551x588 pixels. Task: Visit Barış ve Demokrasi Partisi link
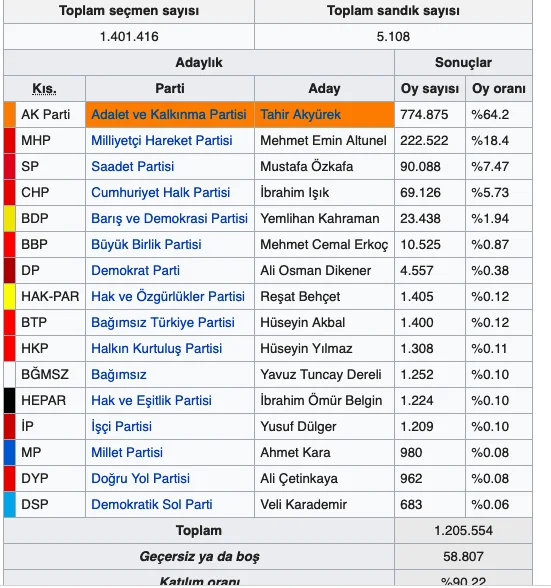coord(170,218)
